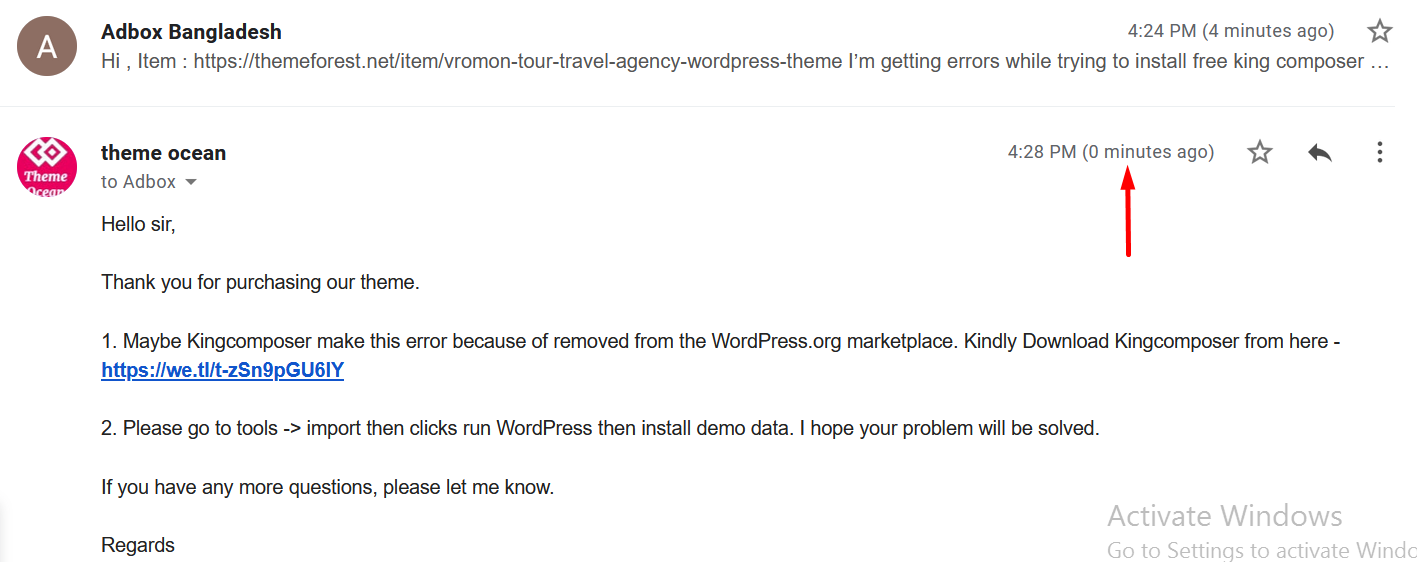
Task: Click the "to Adbox" recipient text
Action: tap(138, 182)
